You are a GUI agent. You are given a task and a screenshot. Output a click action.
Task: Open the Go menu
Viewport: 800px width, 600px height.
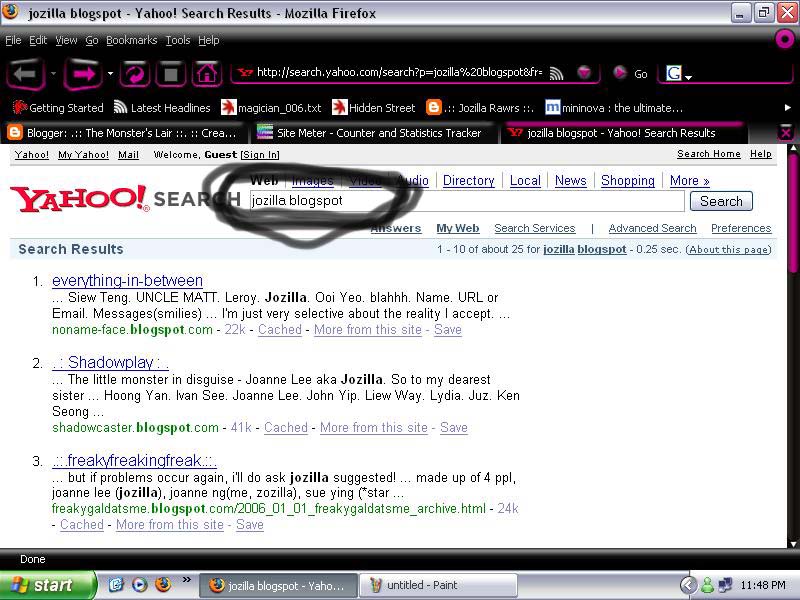pos(91,40)
